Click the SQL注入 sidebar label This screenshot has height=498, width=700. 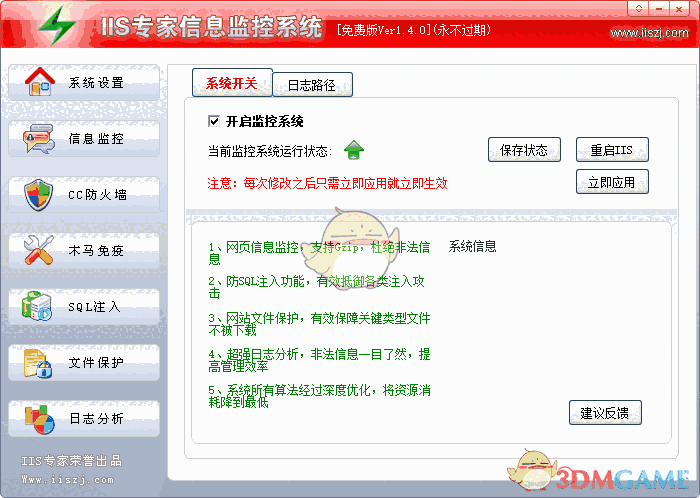click(94, 307)
